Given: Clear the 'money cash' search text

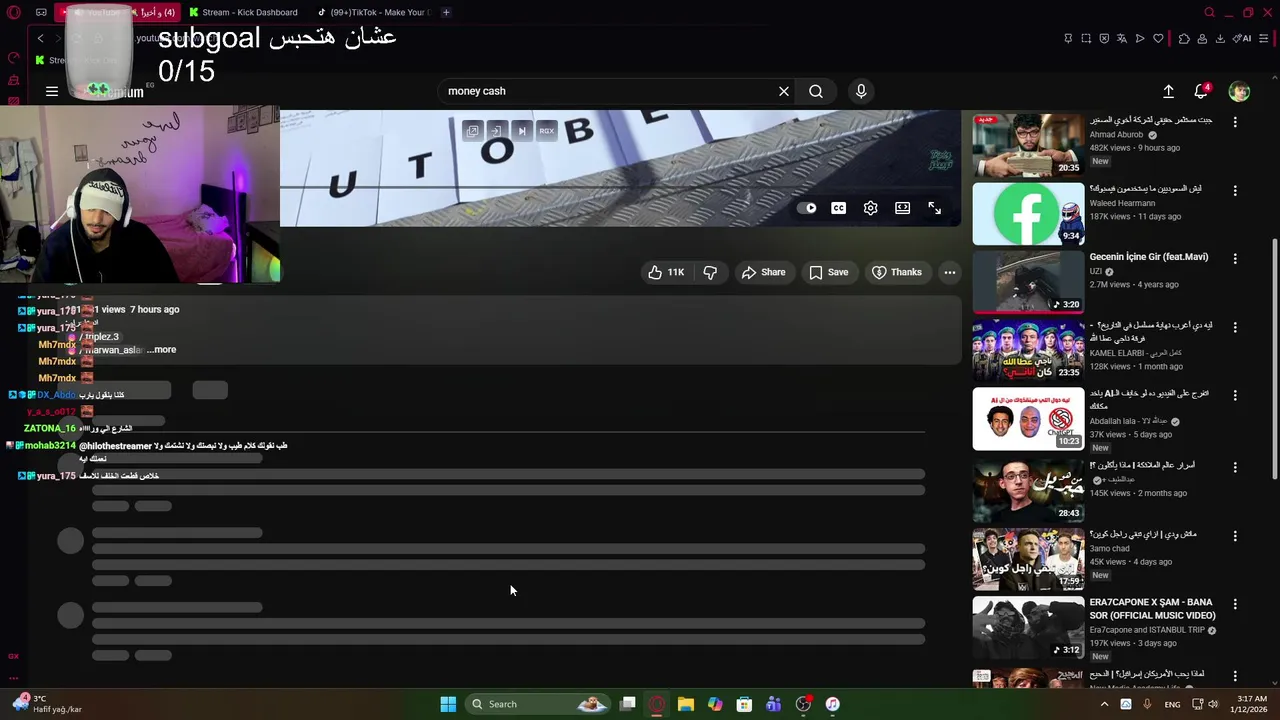Looking at the screenshot, I should pos(784,91).
